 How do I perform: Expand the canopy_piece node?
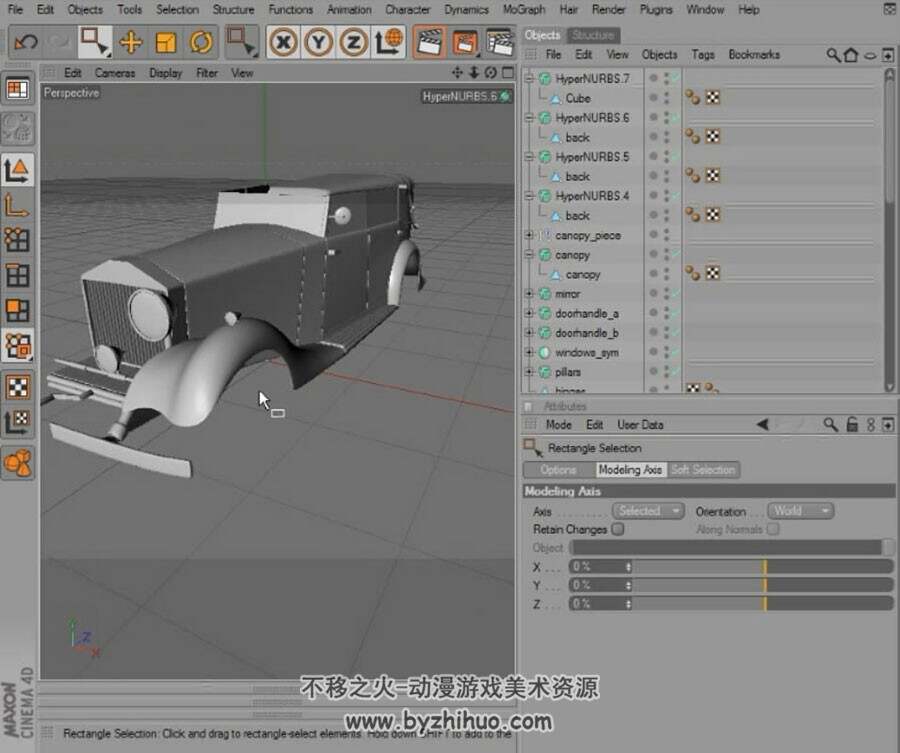click(529, 235)
